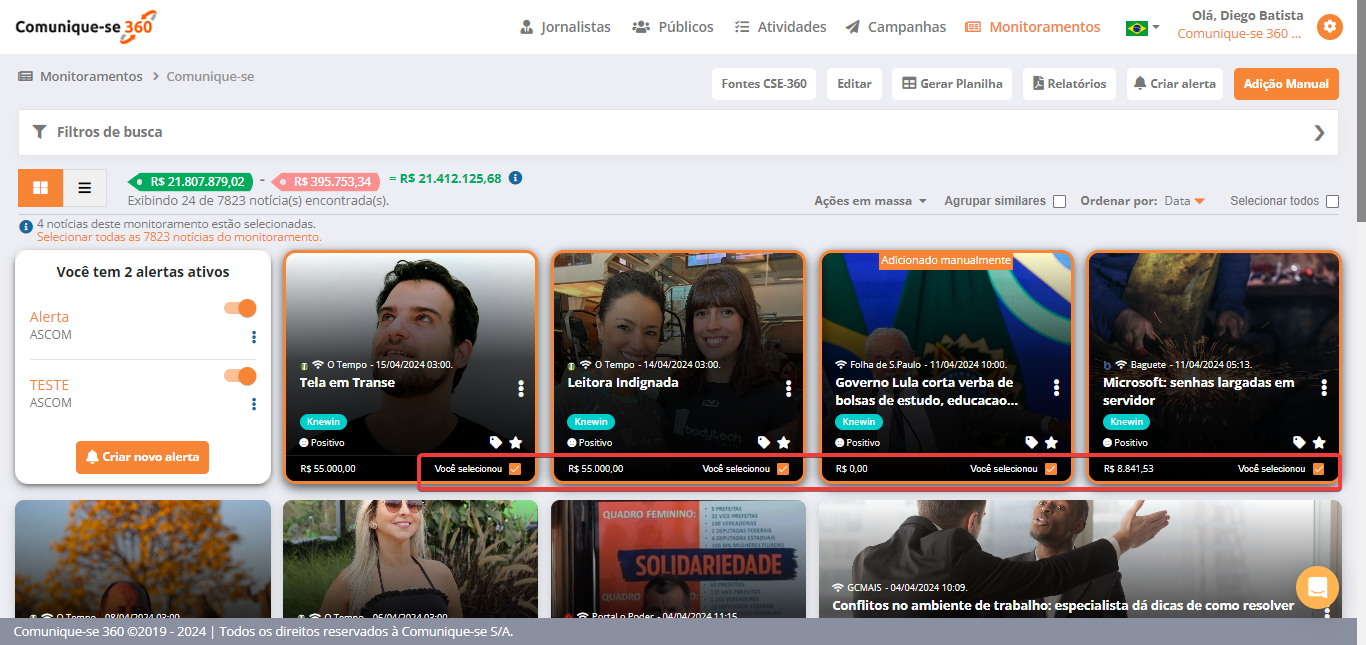
Task: Click the Editar button
Action: click(x=854, y=84)
